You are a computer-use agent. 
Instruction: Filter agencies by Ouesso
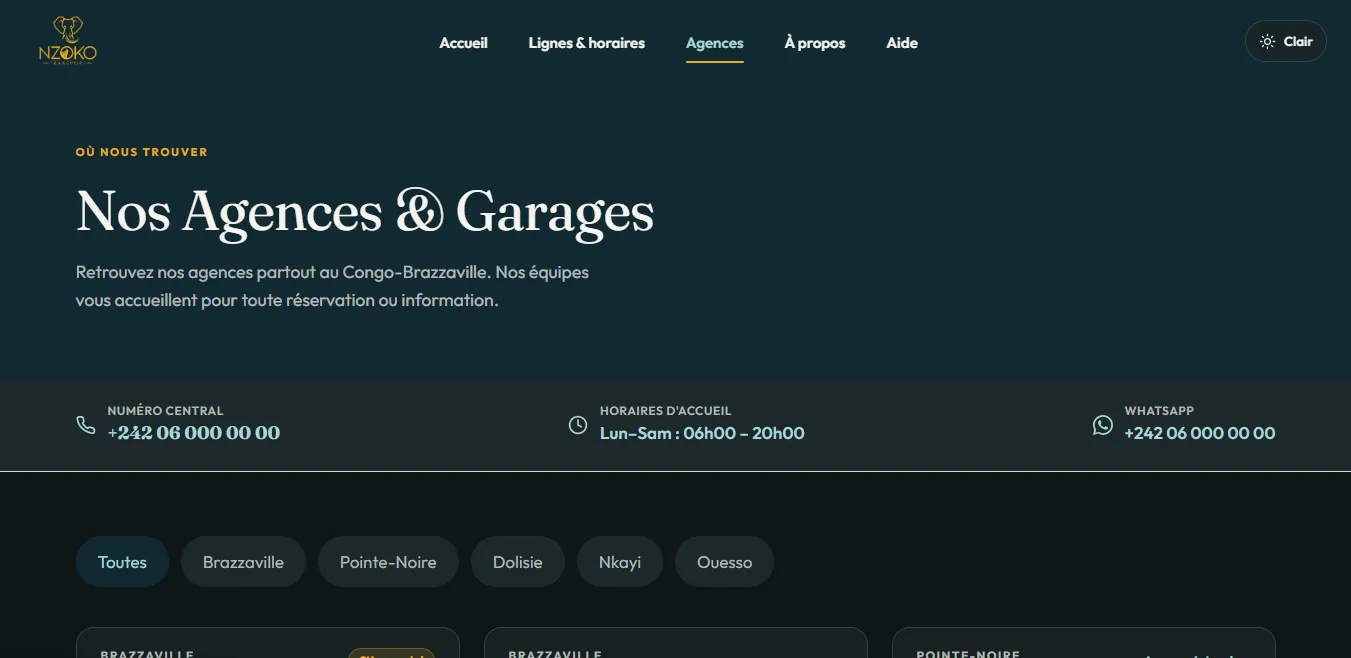[x=725, y=562]
